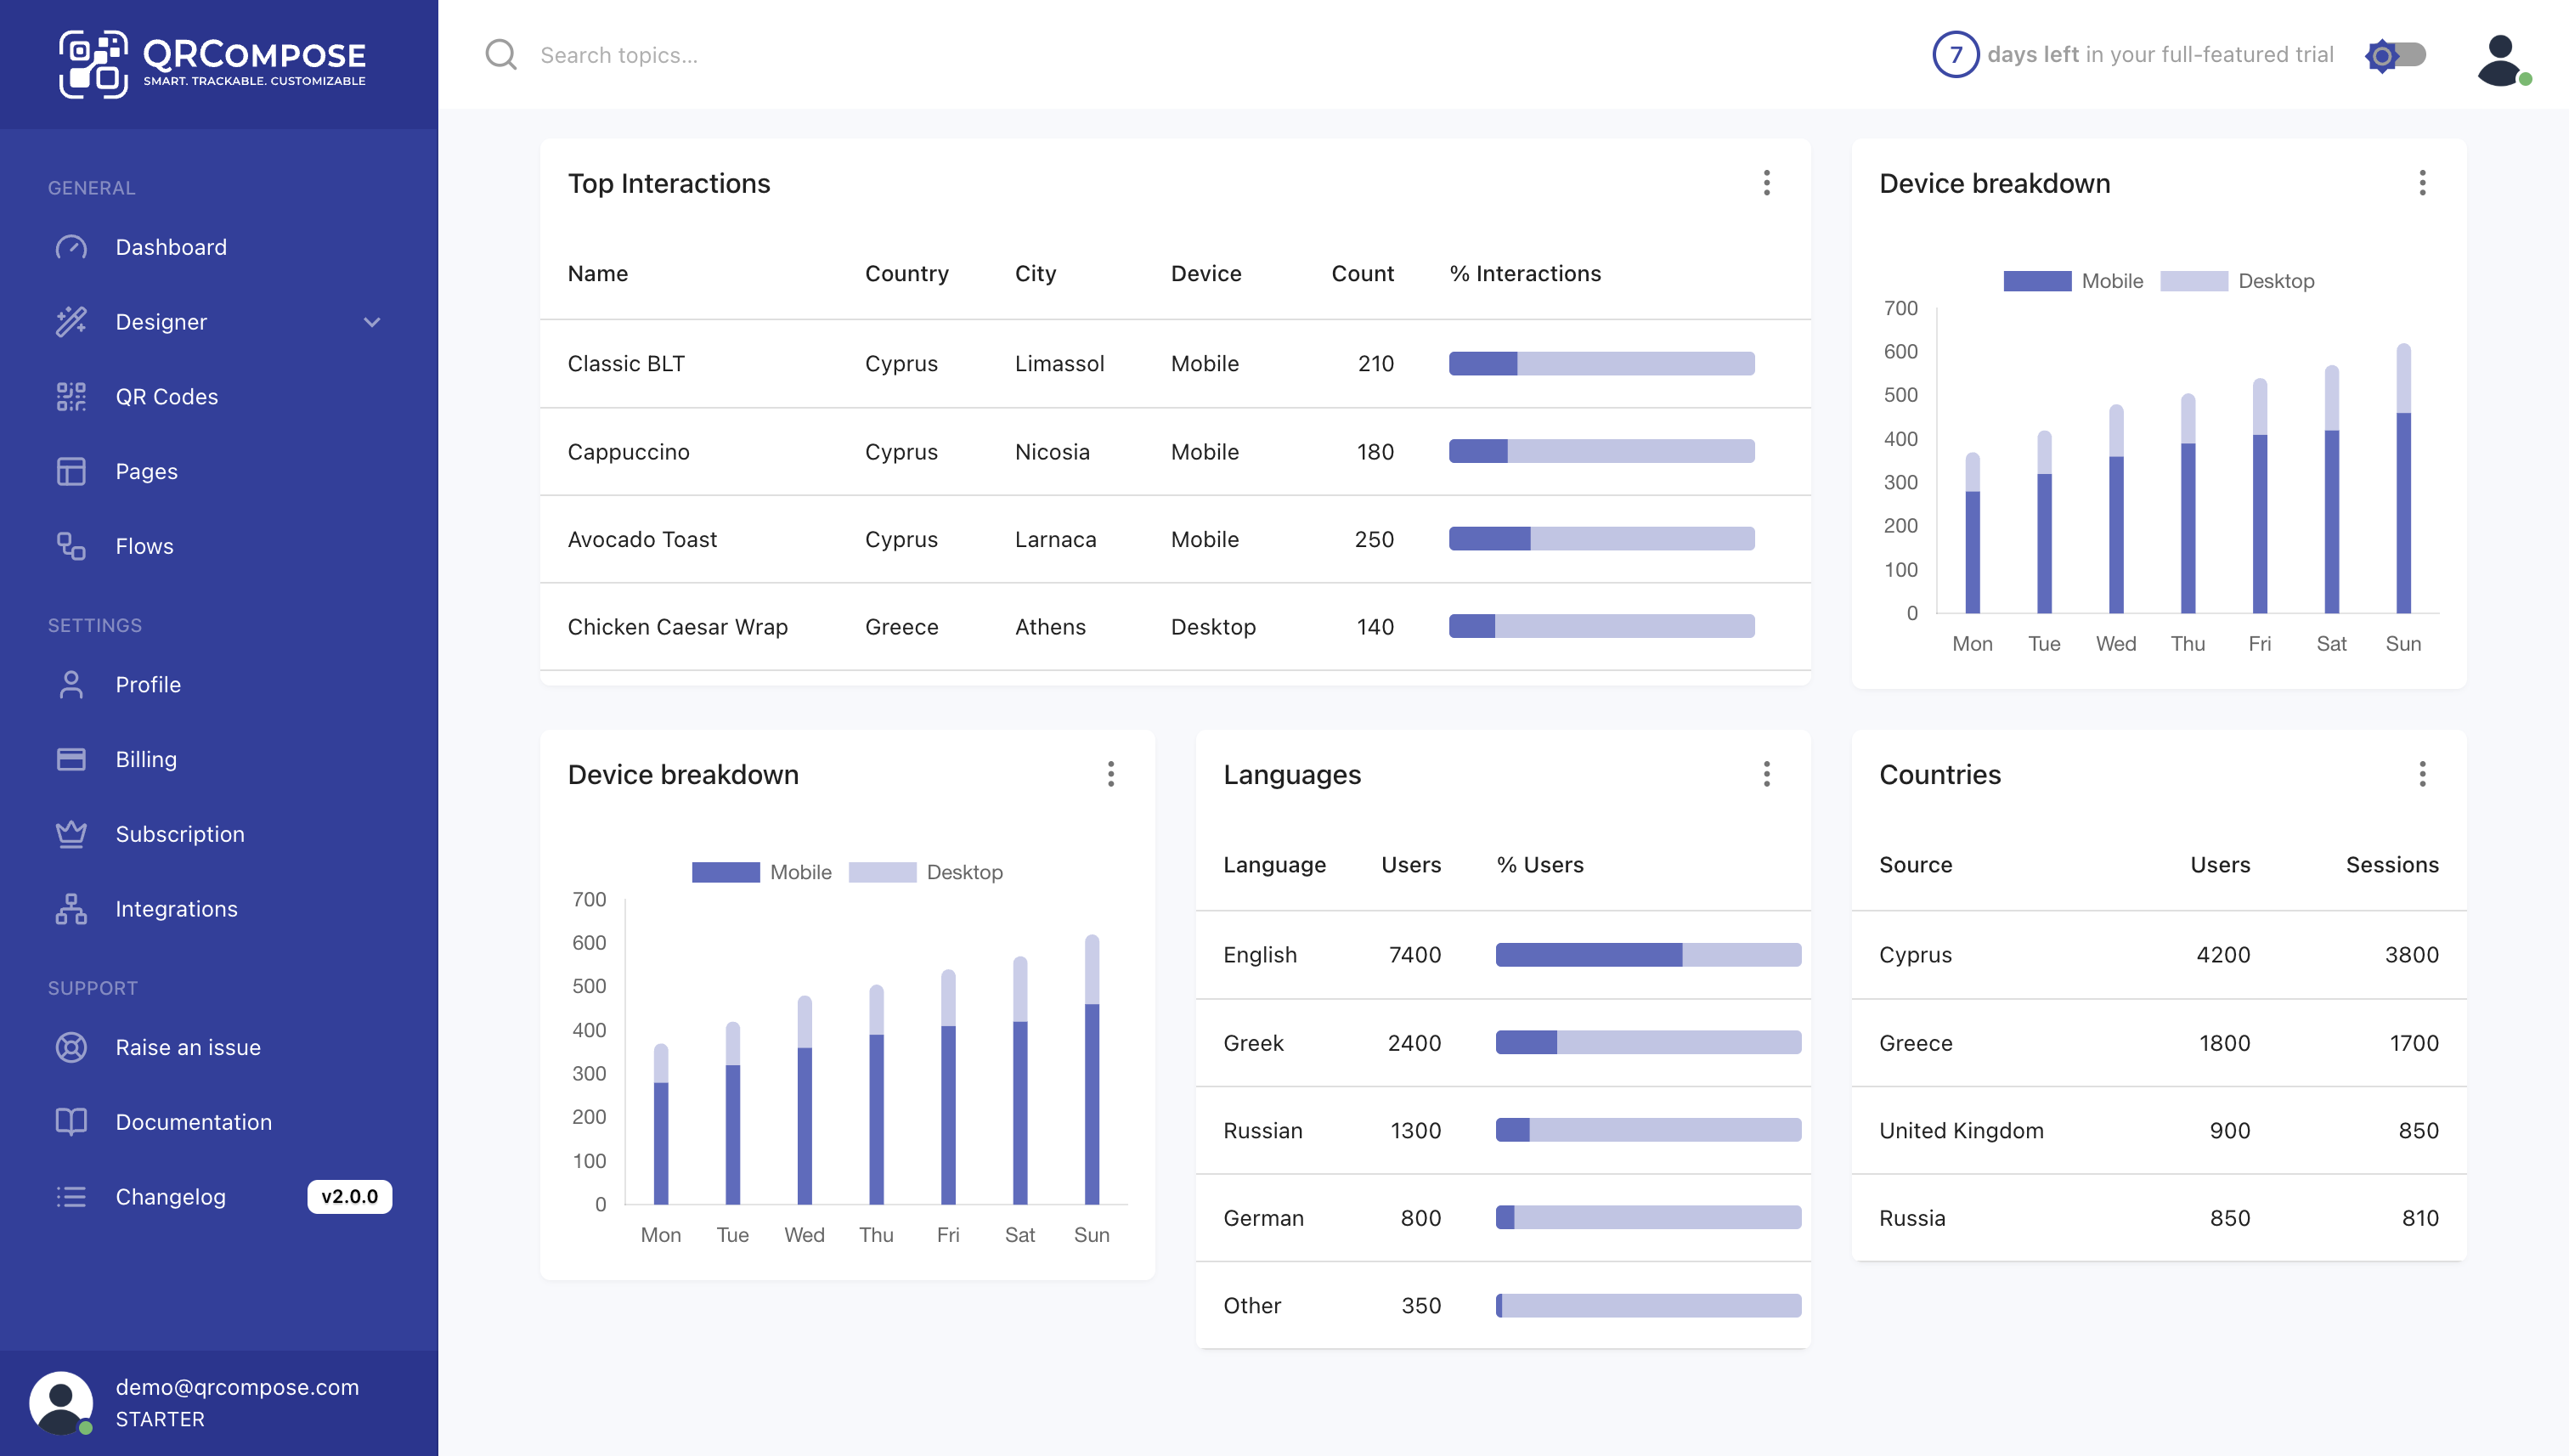
Task: Open the Pages section
Action: point(71,471)
